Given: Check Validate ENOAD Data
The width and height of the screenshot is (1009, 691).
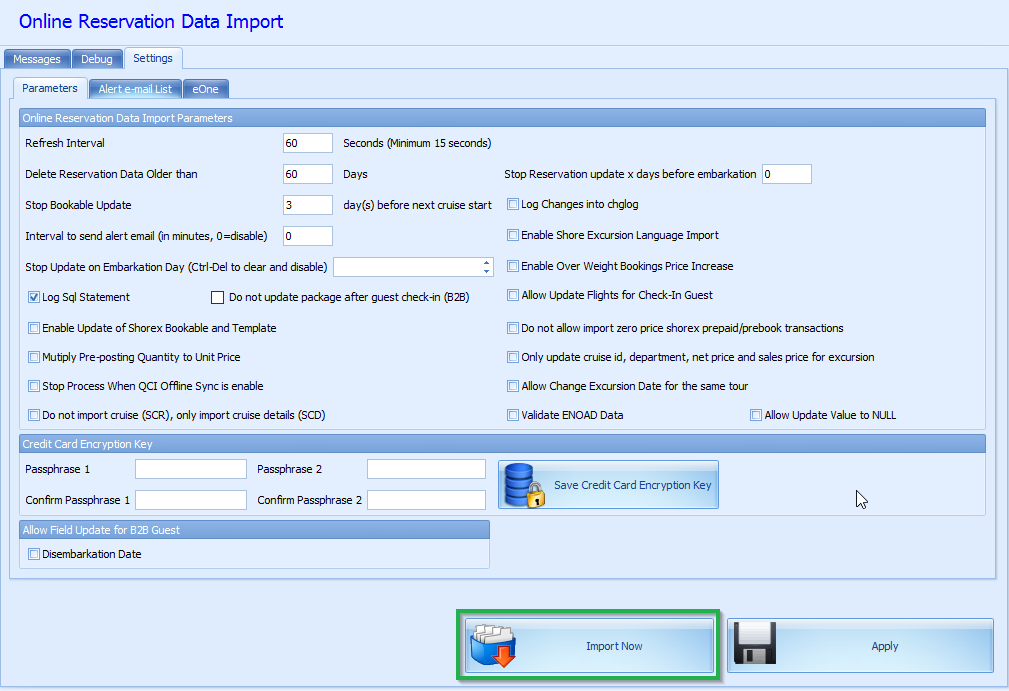Looking at the screenshot, I should 512,414.
